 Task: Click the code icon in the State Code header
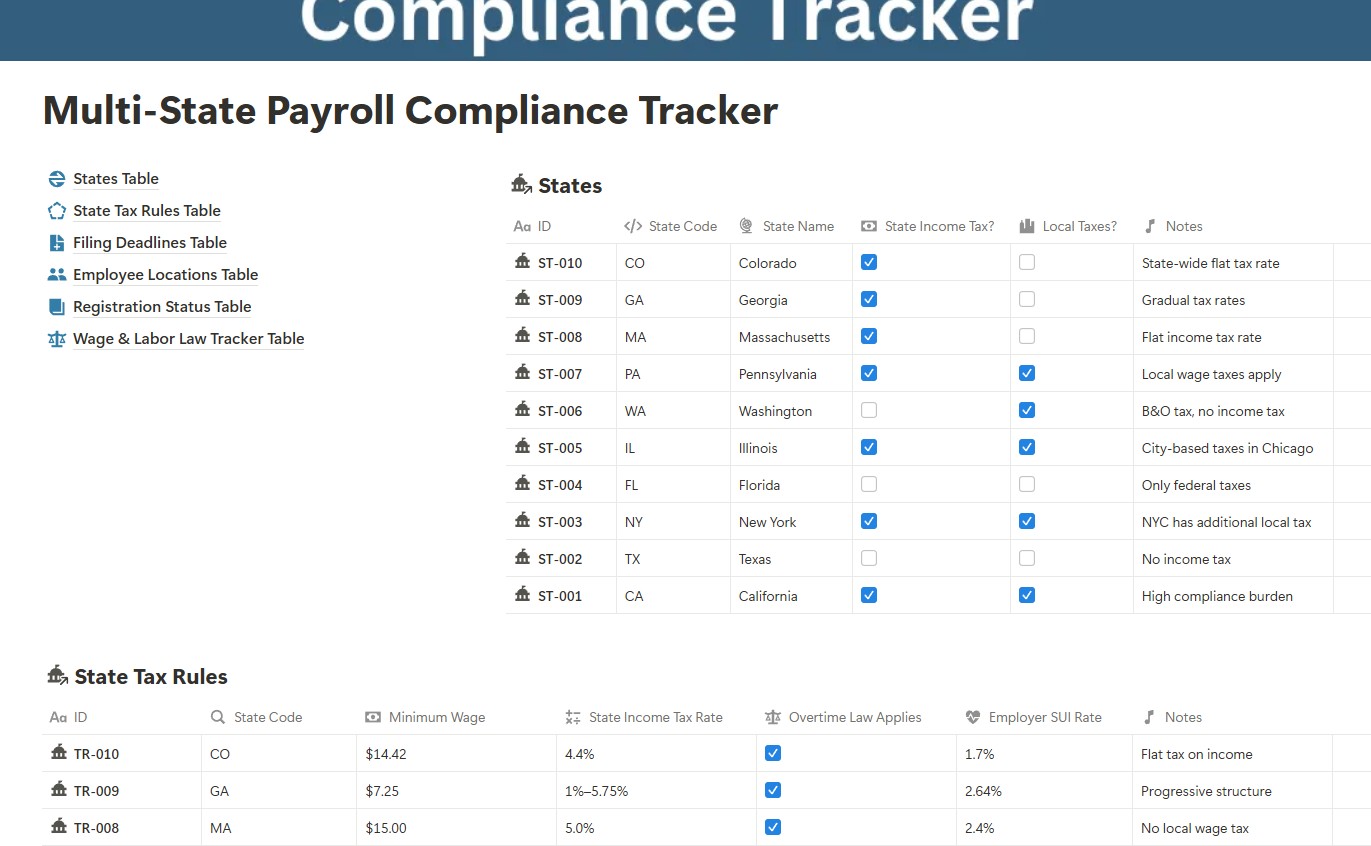coord(635,226)
